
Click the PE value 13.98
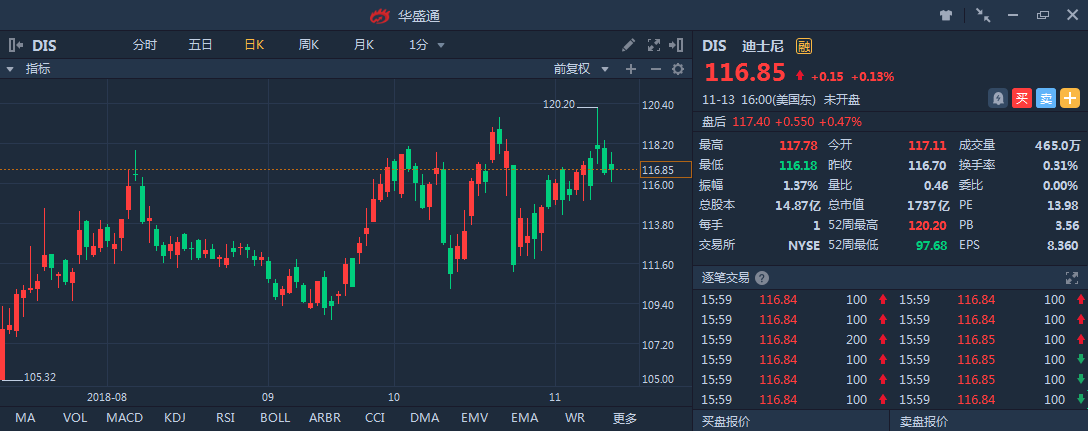pos(1064,205)
